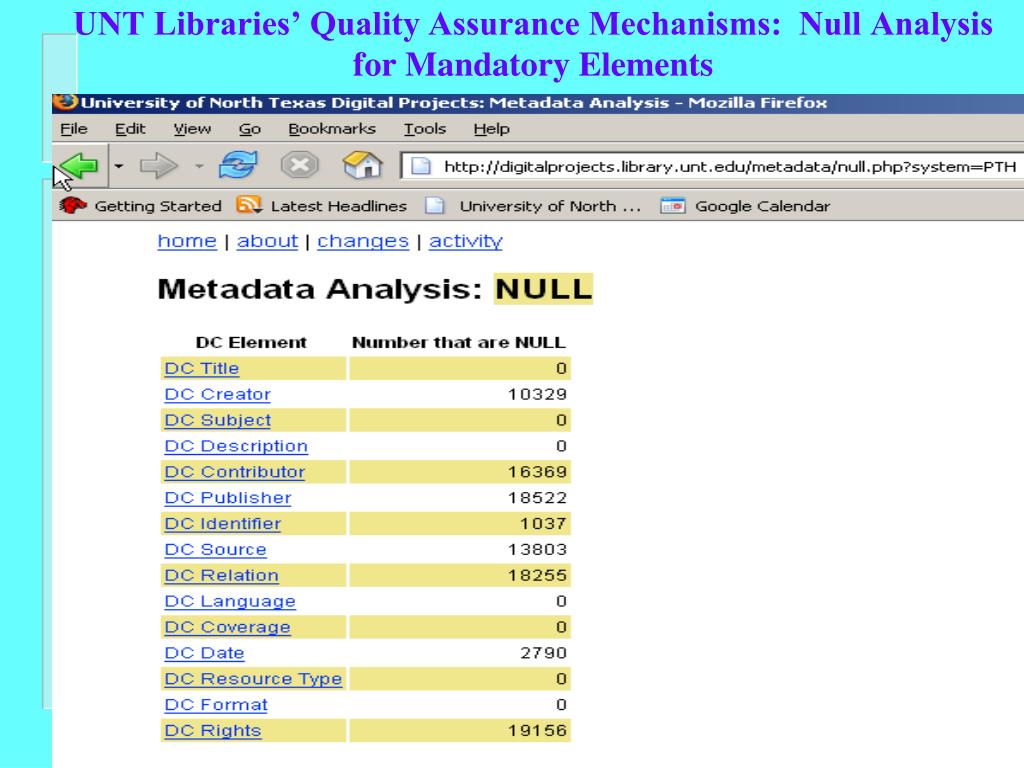Open the Help menu

491,129
